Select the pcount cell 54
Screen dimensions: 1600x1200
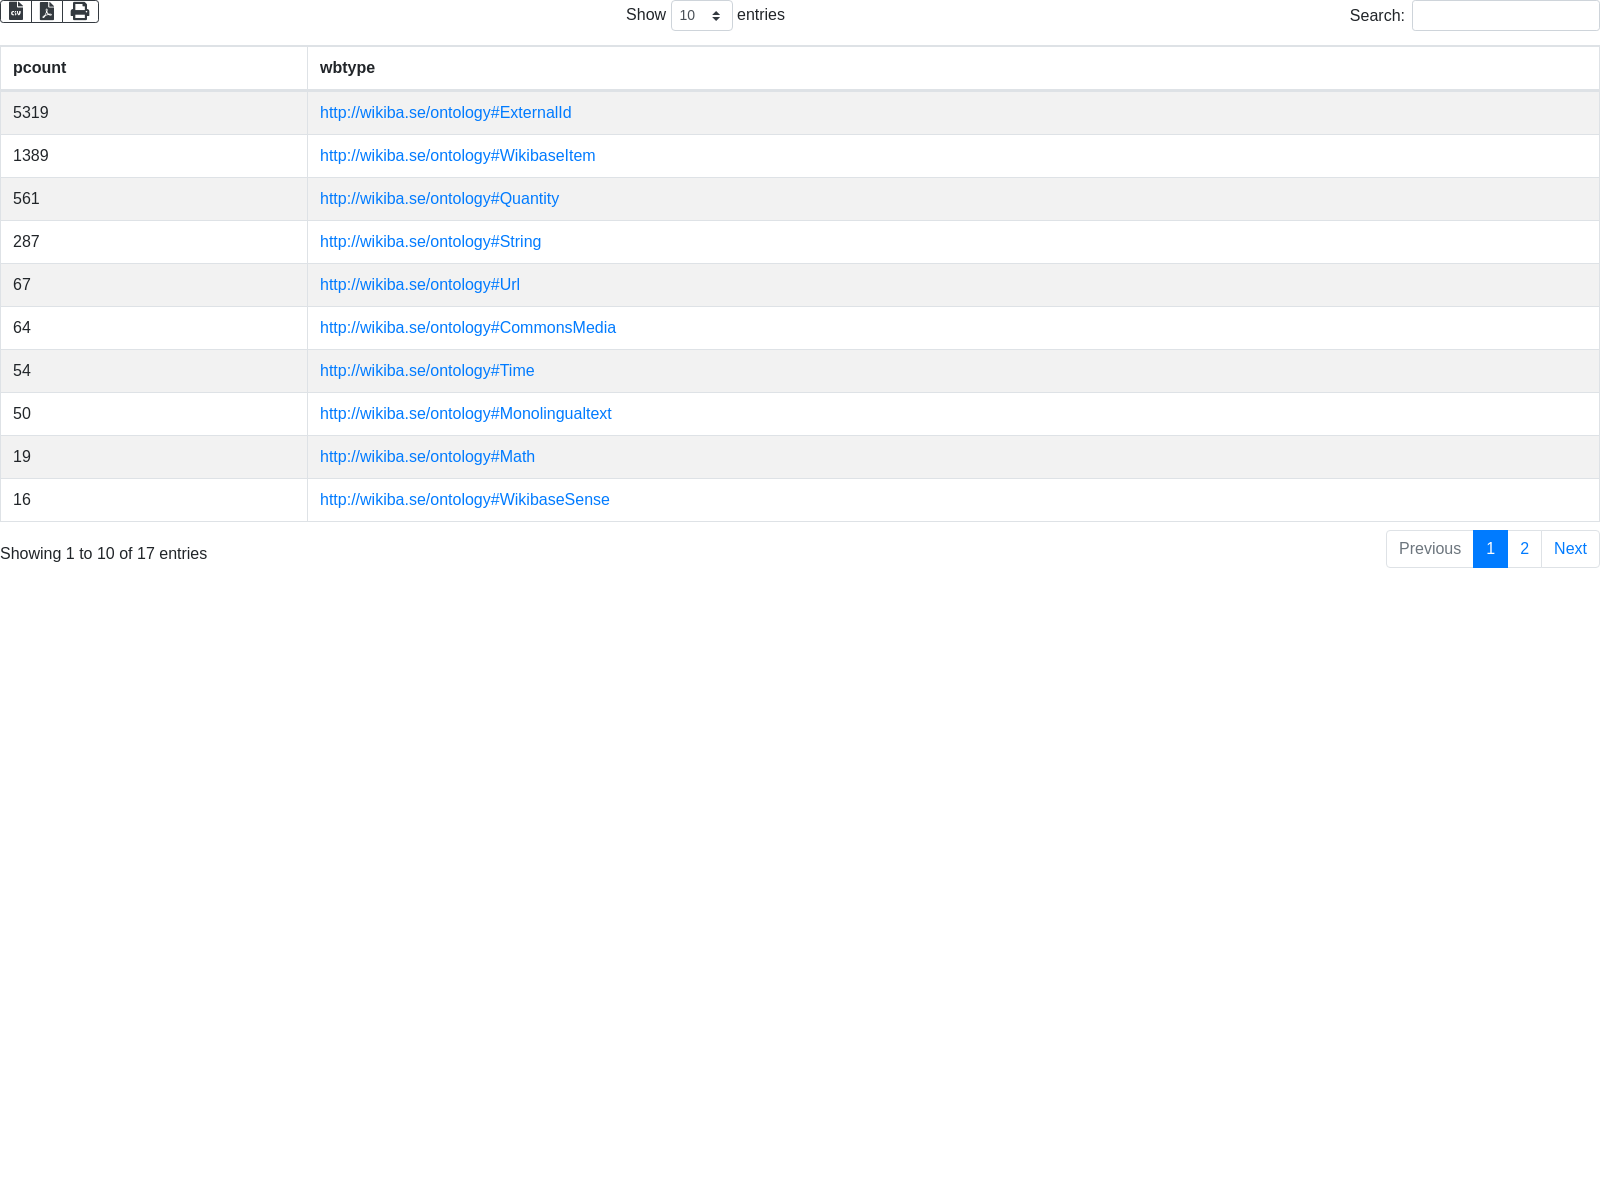tap(154, 371)
